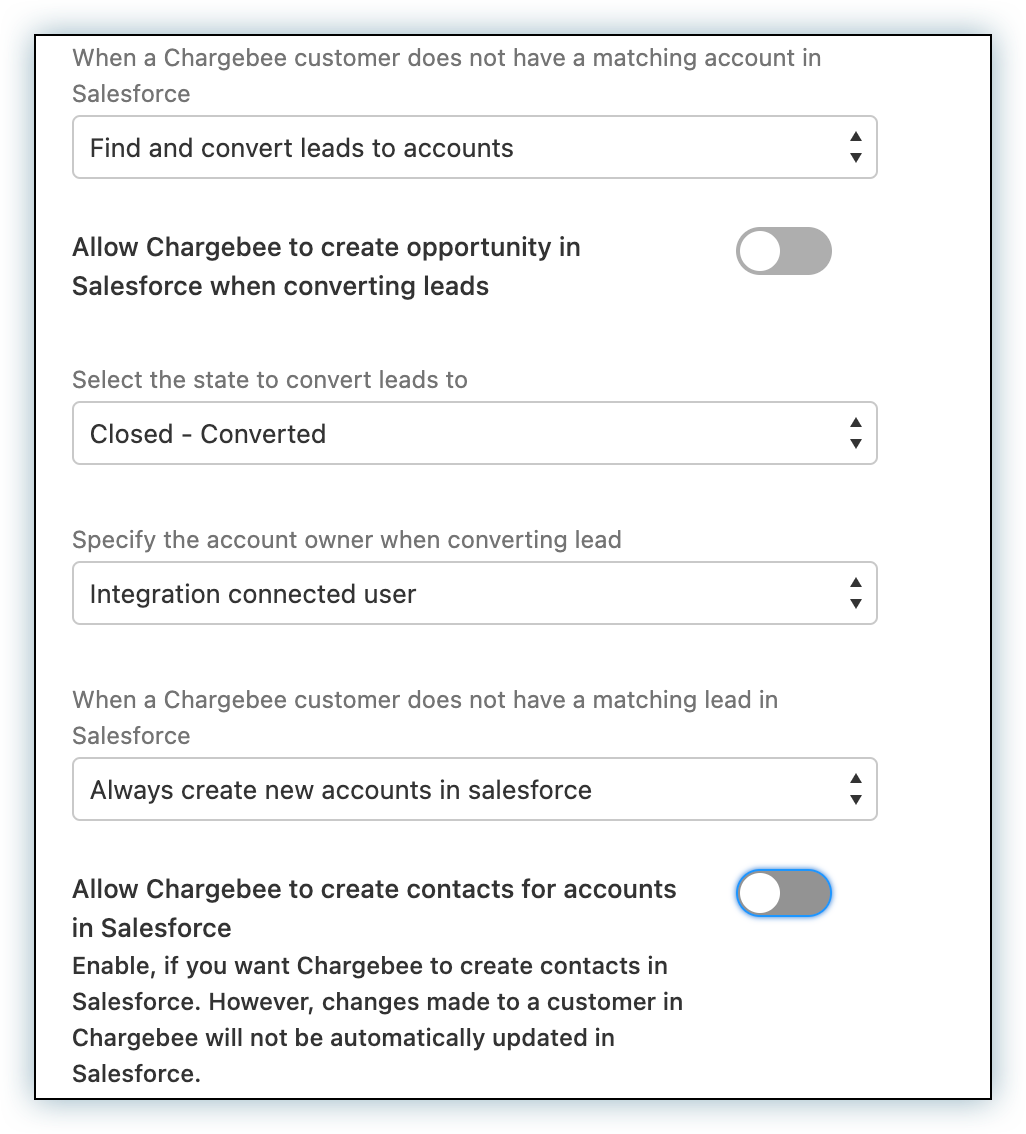The width and height of the screenshot is (1026, 1134).
Task: Click the arrows icon on the account owner dropdown
Action: click(x=855, y=594)
